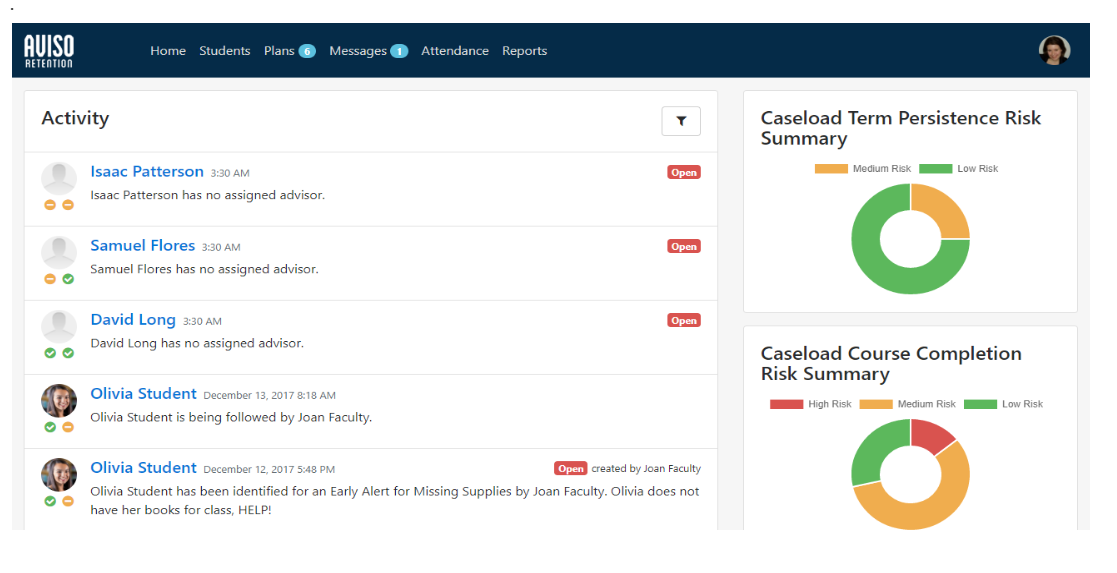Click the Plans count badge 6
This screenshot has width=1117, height=573.
coord(307,51)
